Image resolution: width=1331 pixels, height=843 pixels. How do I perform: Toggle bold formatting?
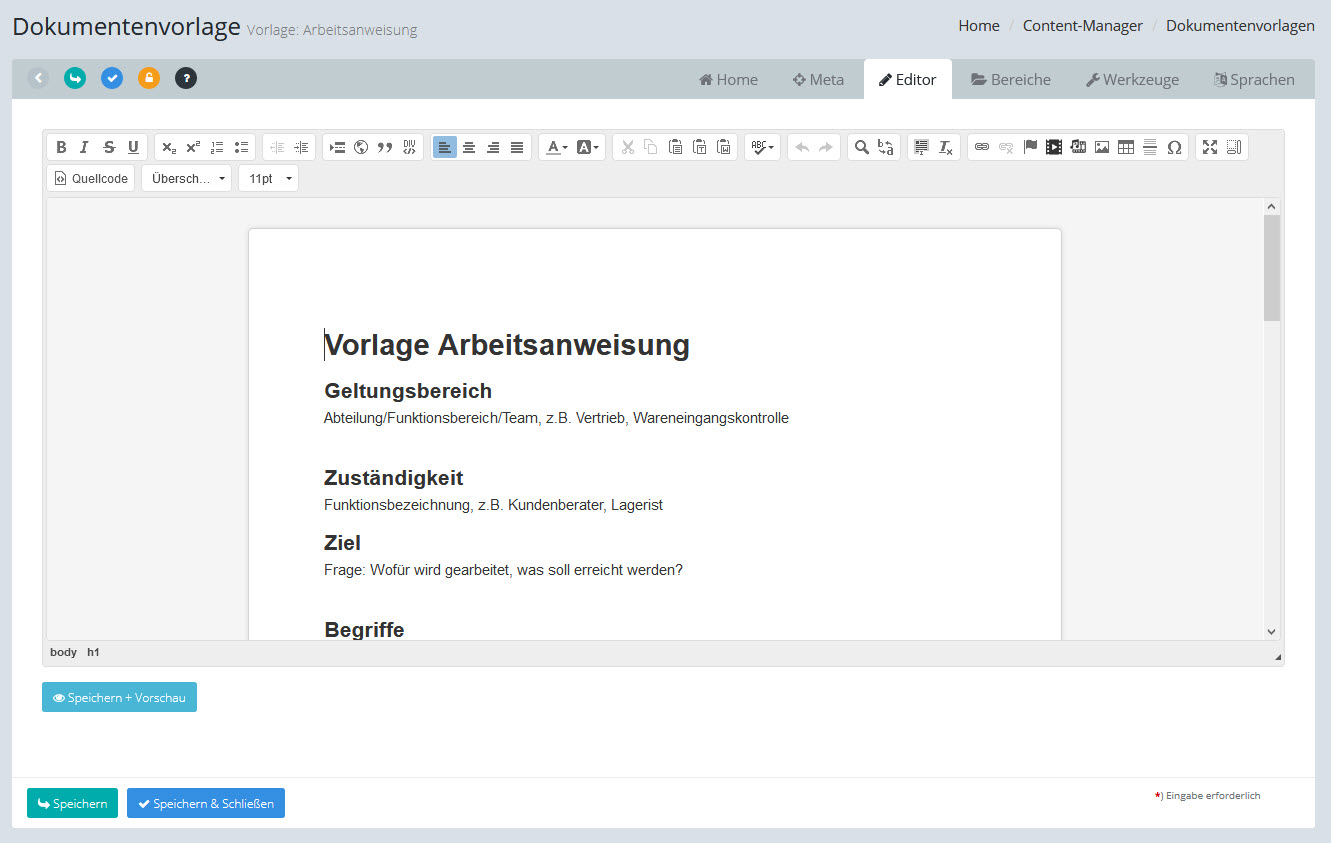click(x=61, y=147)
